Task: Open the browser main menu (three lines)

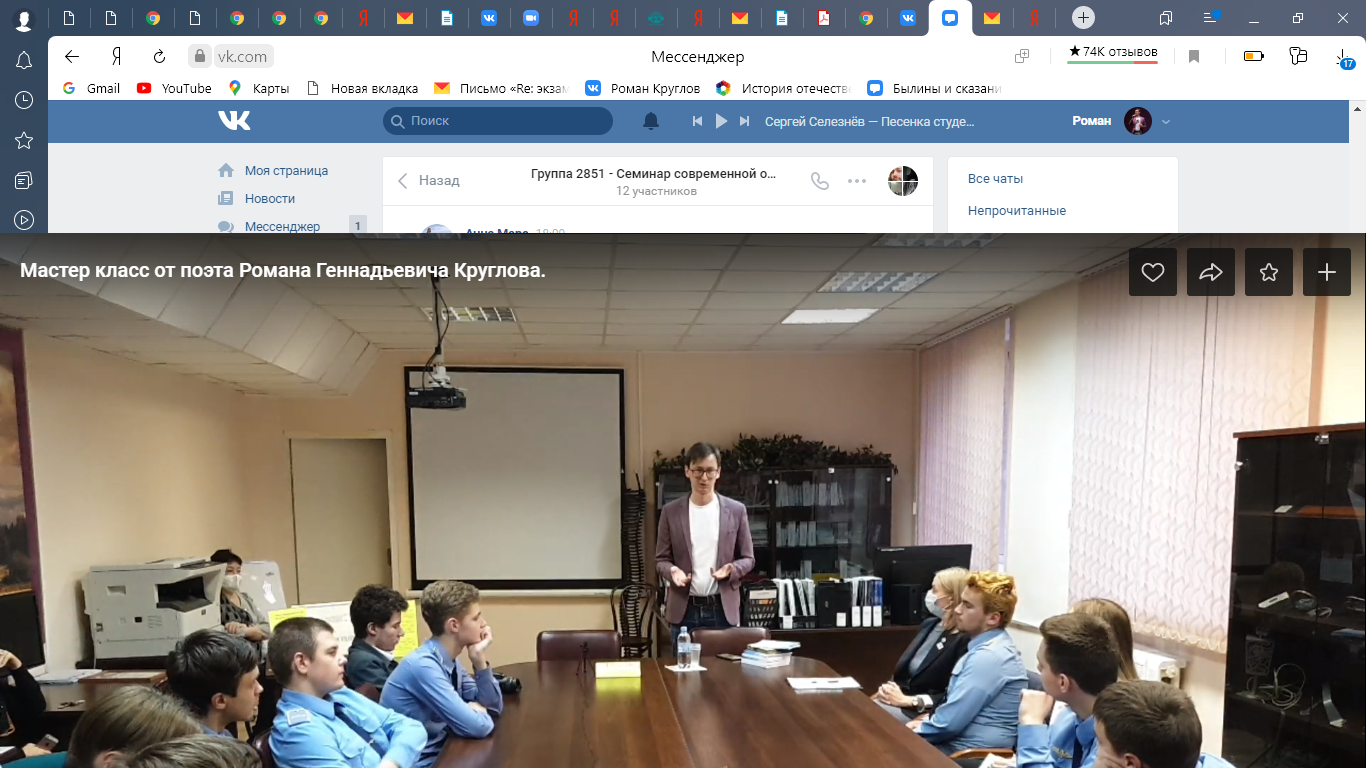Action: pyautogui.click(x=1210, y=18)
